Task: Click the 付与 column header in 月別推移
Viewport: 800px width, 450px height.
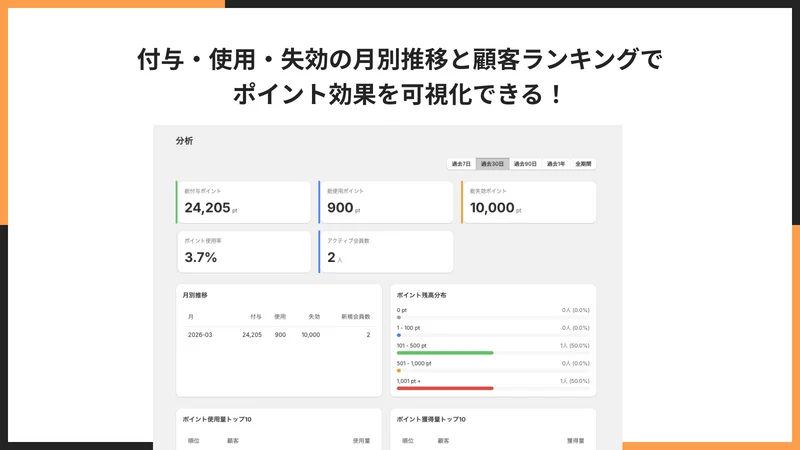Action: [256, 316]
